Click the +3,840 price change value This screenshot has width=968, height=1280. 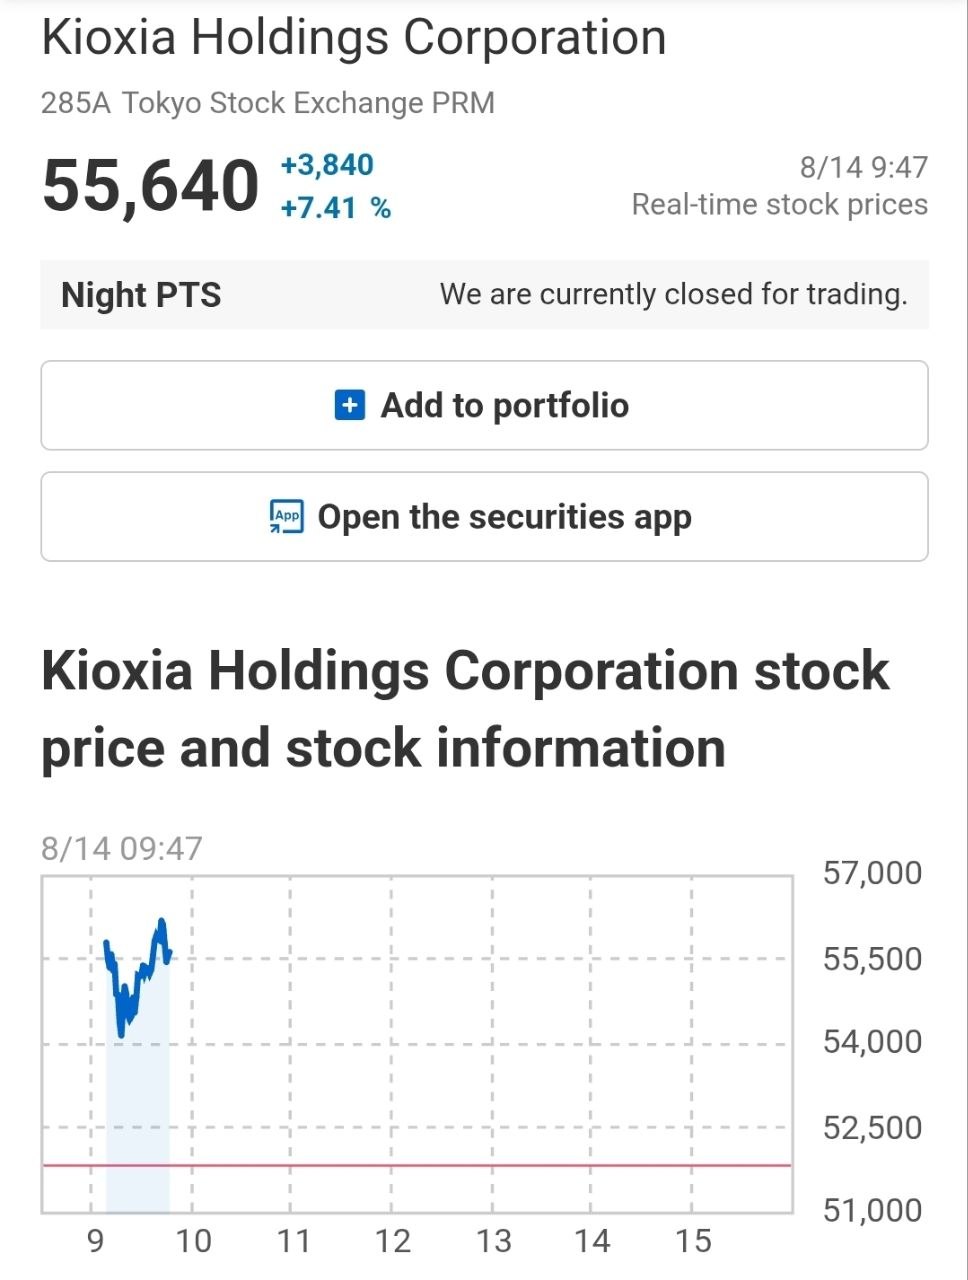pos(327,165)
